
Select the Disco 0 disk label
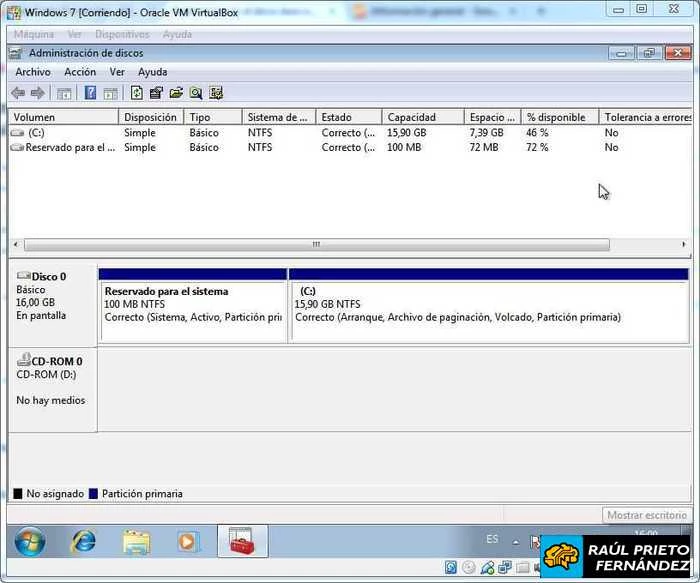[x=53, y=306]
